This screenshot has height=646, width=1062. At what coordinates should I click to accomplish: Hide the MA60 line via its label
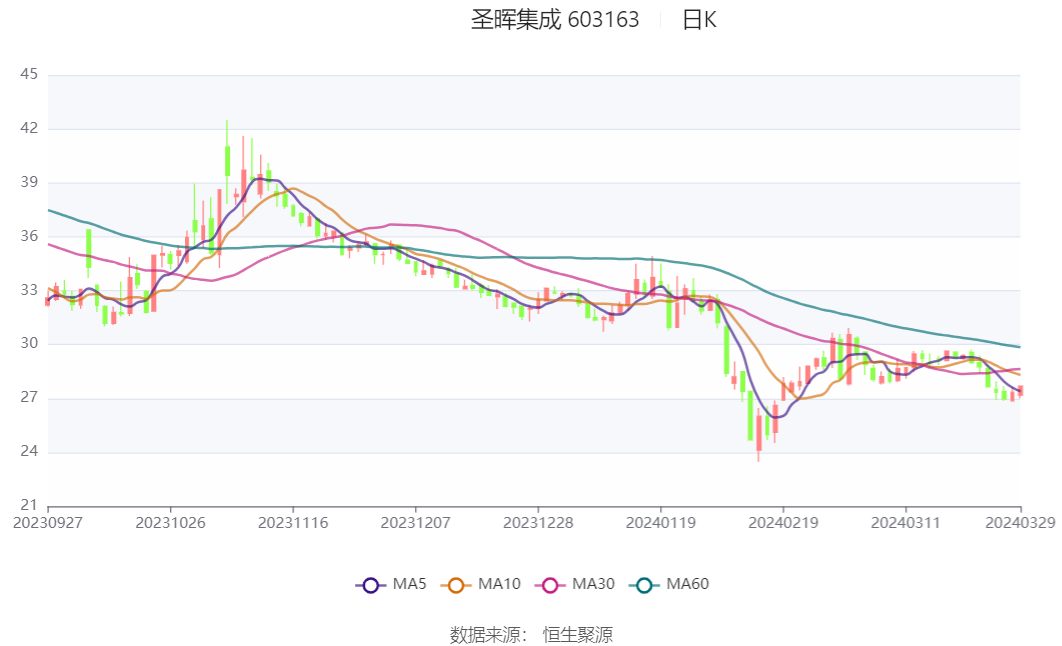coord(687,584)
